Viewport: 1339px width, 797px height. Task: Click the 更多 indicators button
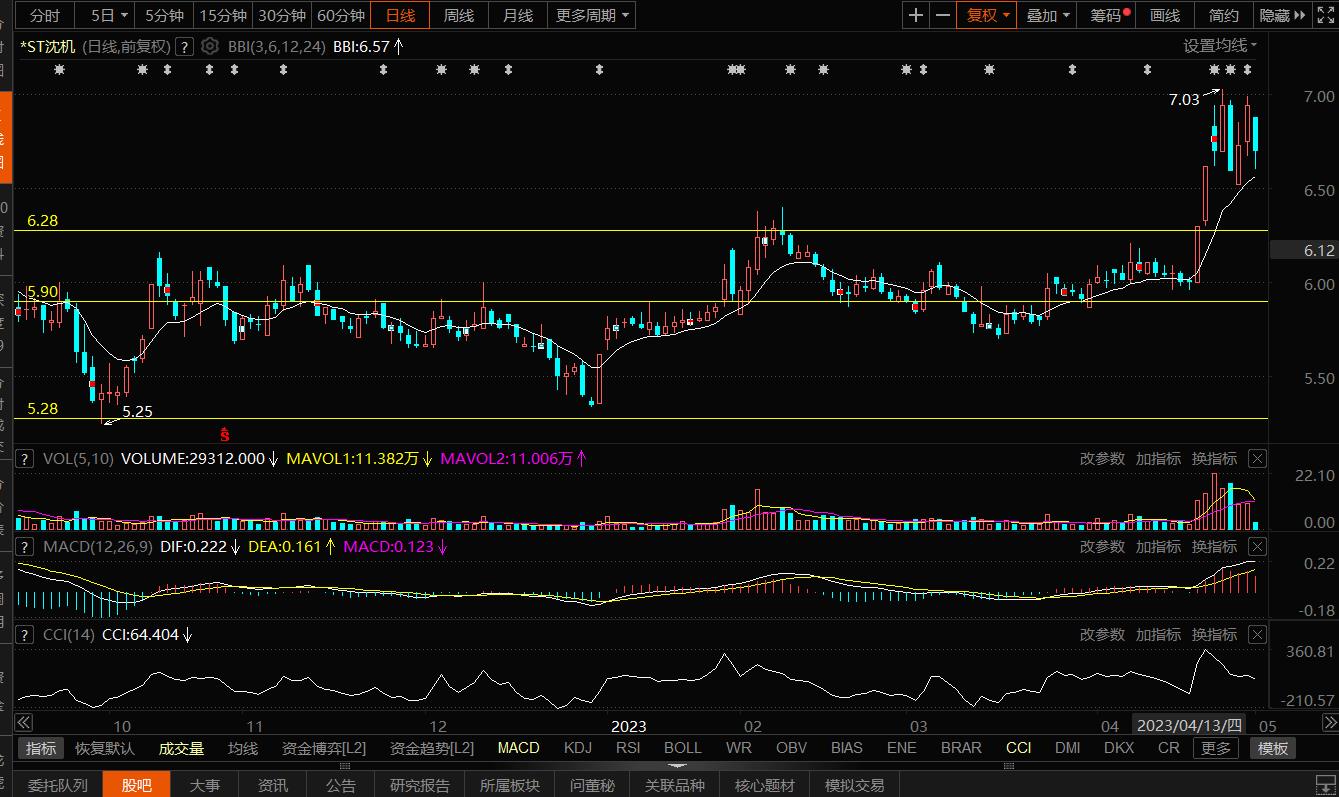coord(1217,748)
